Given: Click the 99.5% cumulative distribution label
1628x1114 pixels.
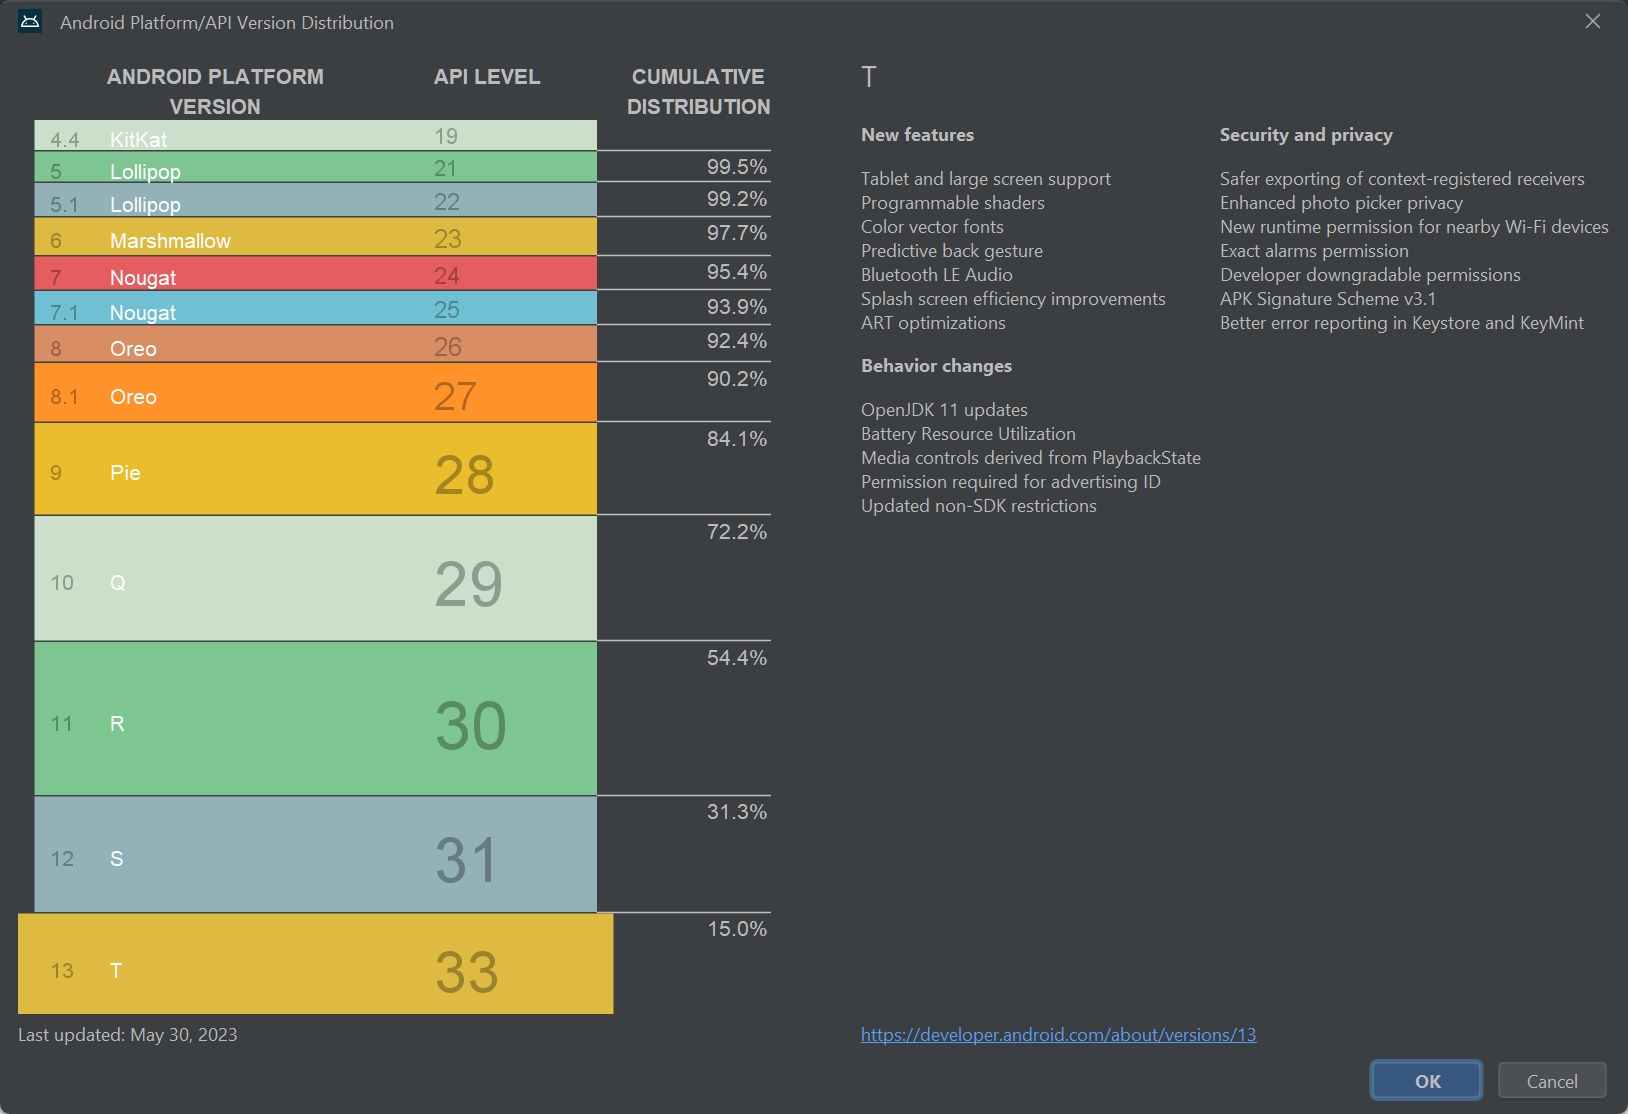Looking at the screenshot, I should 737,167.
